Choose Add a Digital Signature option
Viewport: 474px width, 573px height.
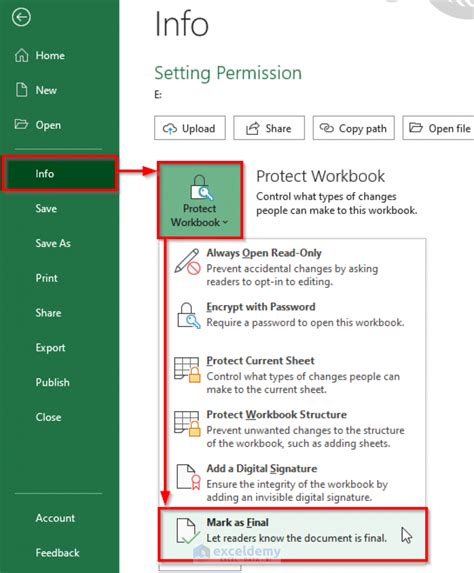pyautogui.click(x=293, y=482)
